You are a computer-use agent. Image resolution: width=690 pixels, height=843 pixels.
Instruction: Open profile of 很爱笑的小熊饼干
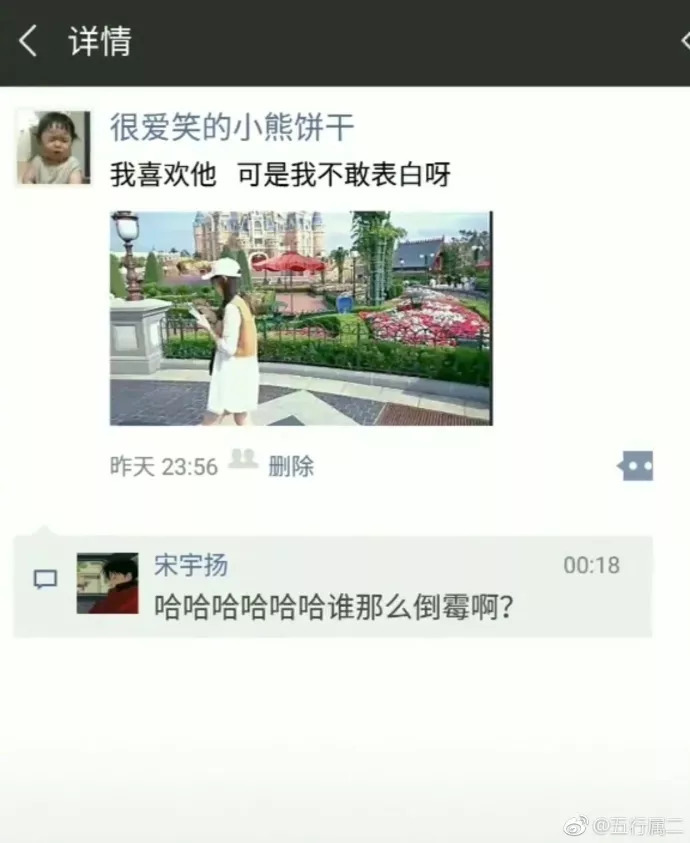(x=232, y=127)
